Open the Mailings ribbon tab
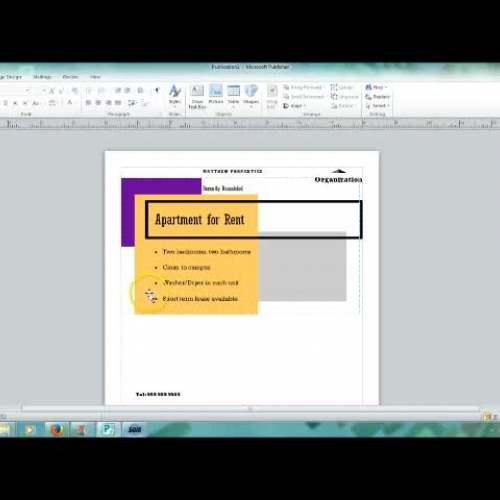500x500 pixels. click(42, 77)
